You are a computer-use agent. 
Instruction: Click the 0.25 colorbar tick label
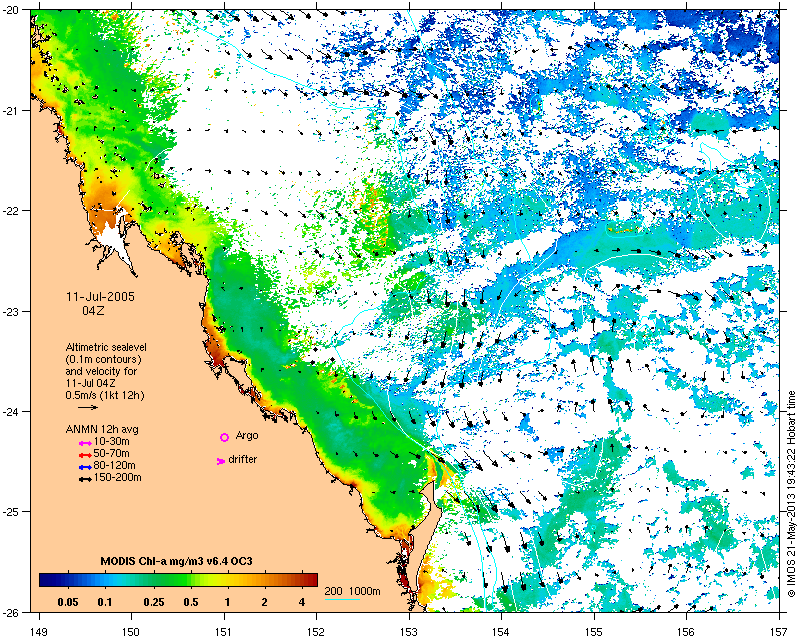click(x=154, y=602)
